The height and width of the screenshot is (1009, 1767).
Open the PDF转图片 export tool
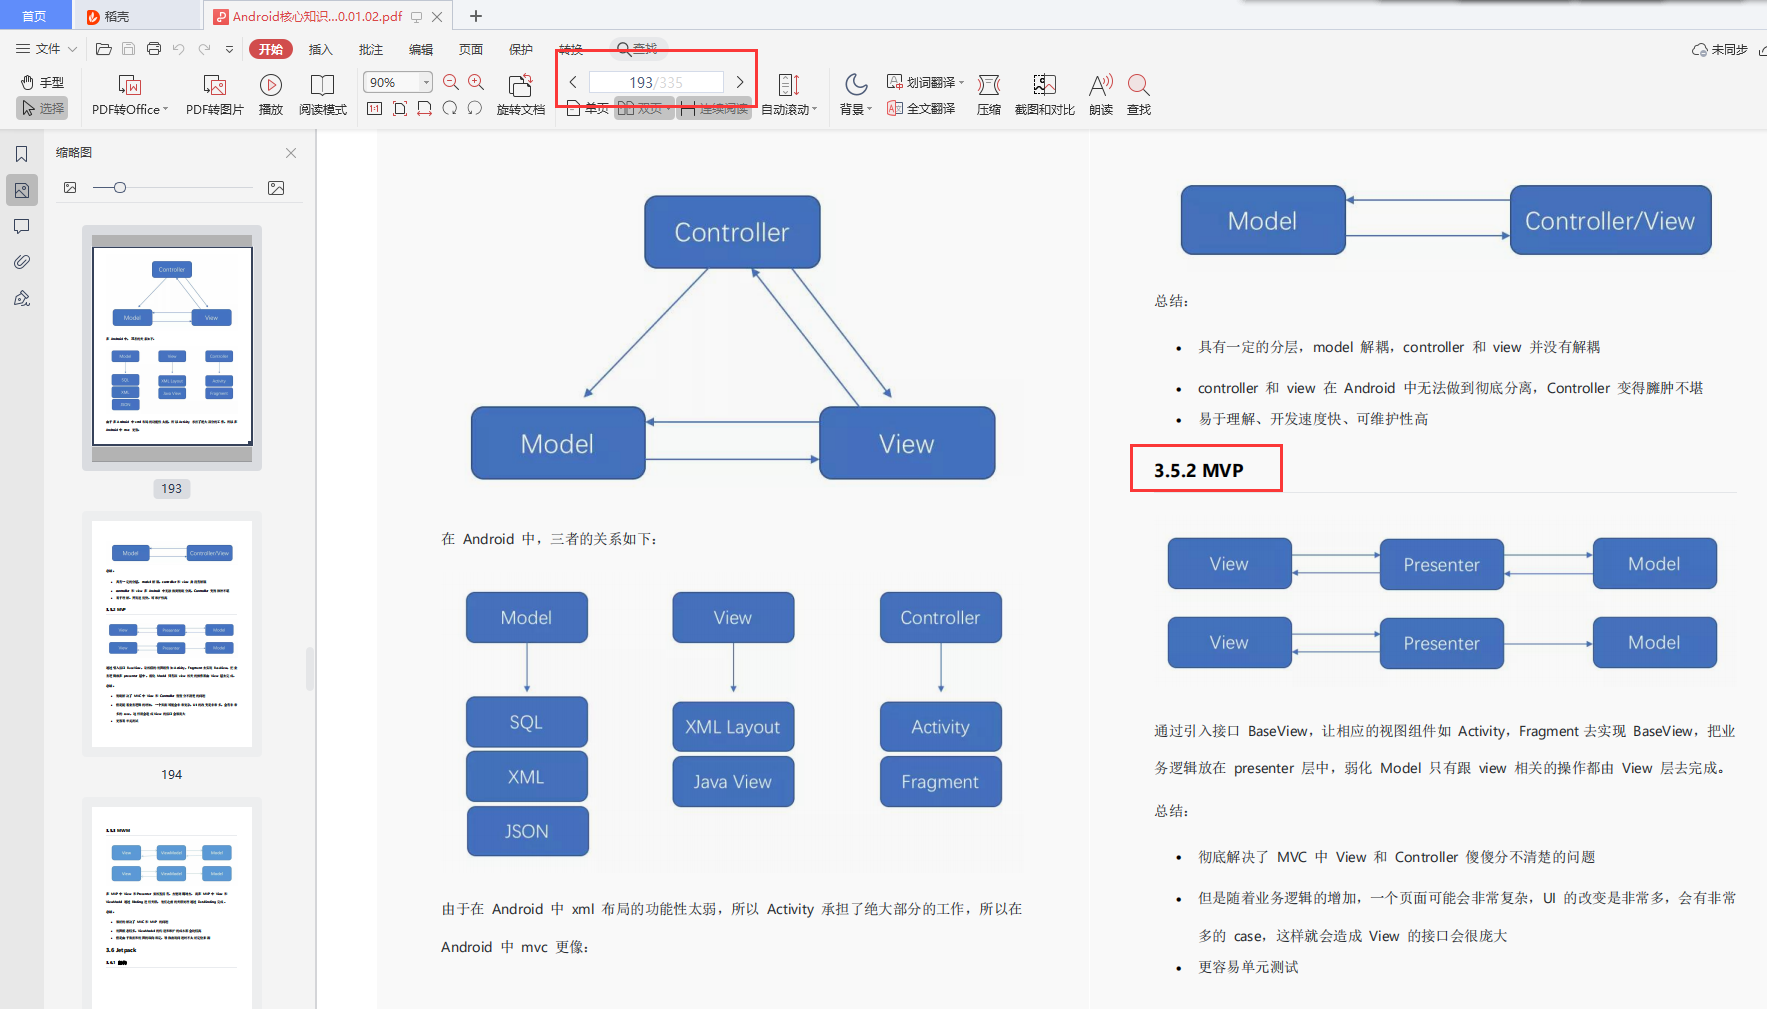click(x=214, y=86)
